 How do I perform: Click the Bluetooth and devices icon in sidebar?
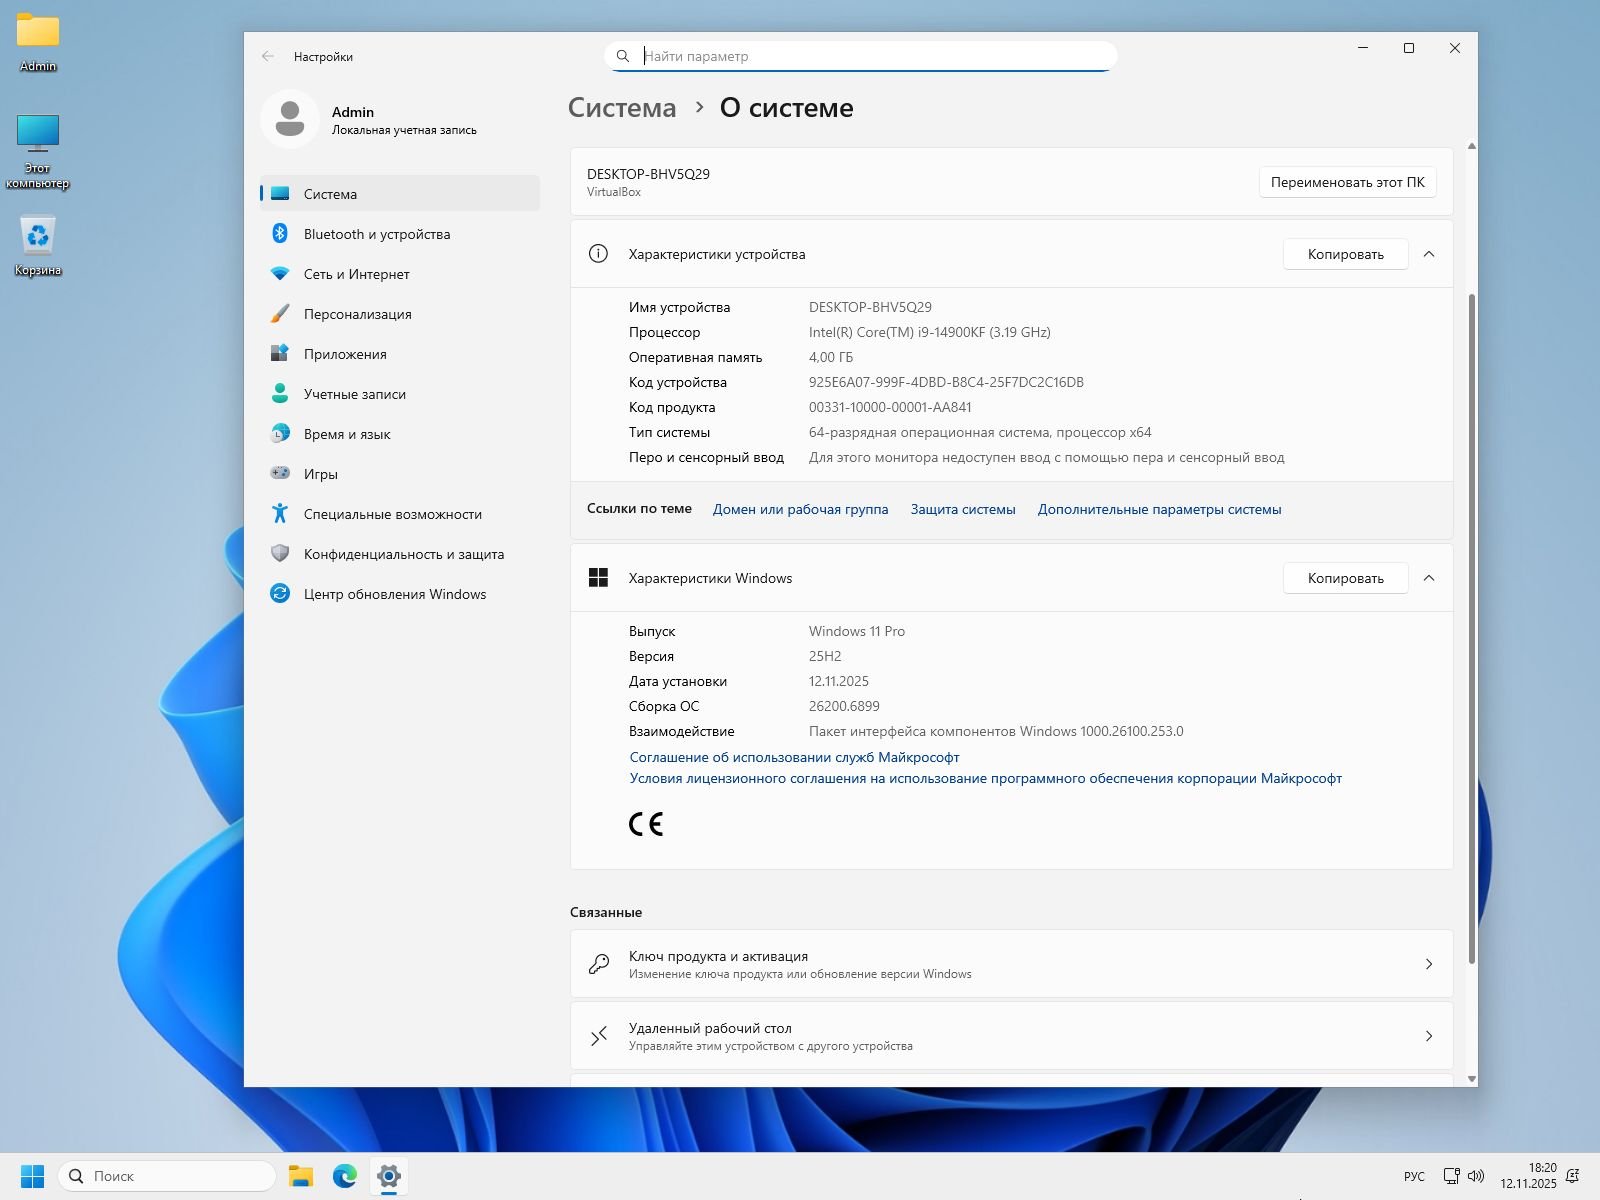(280, 234)
